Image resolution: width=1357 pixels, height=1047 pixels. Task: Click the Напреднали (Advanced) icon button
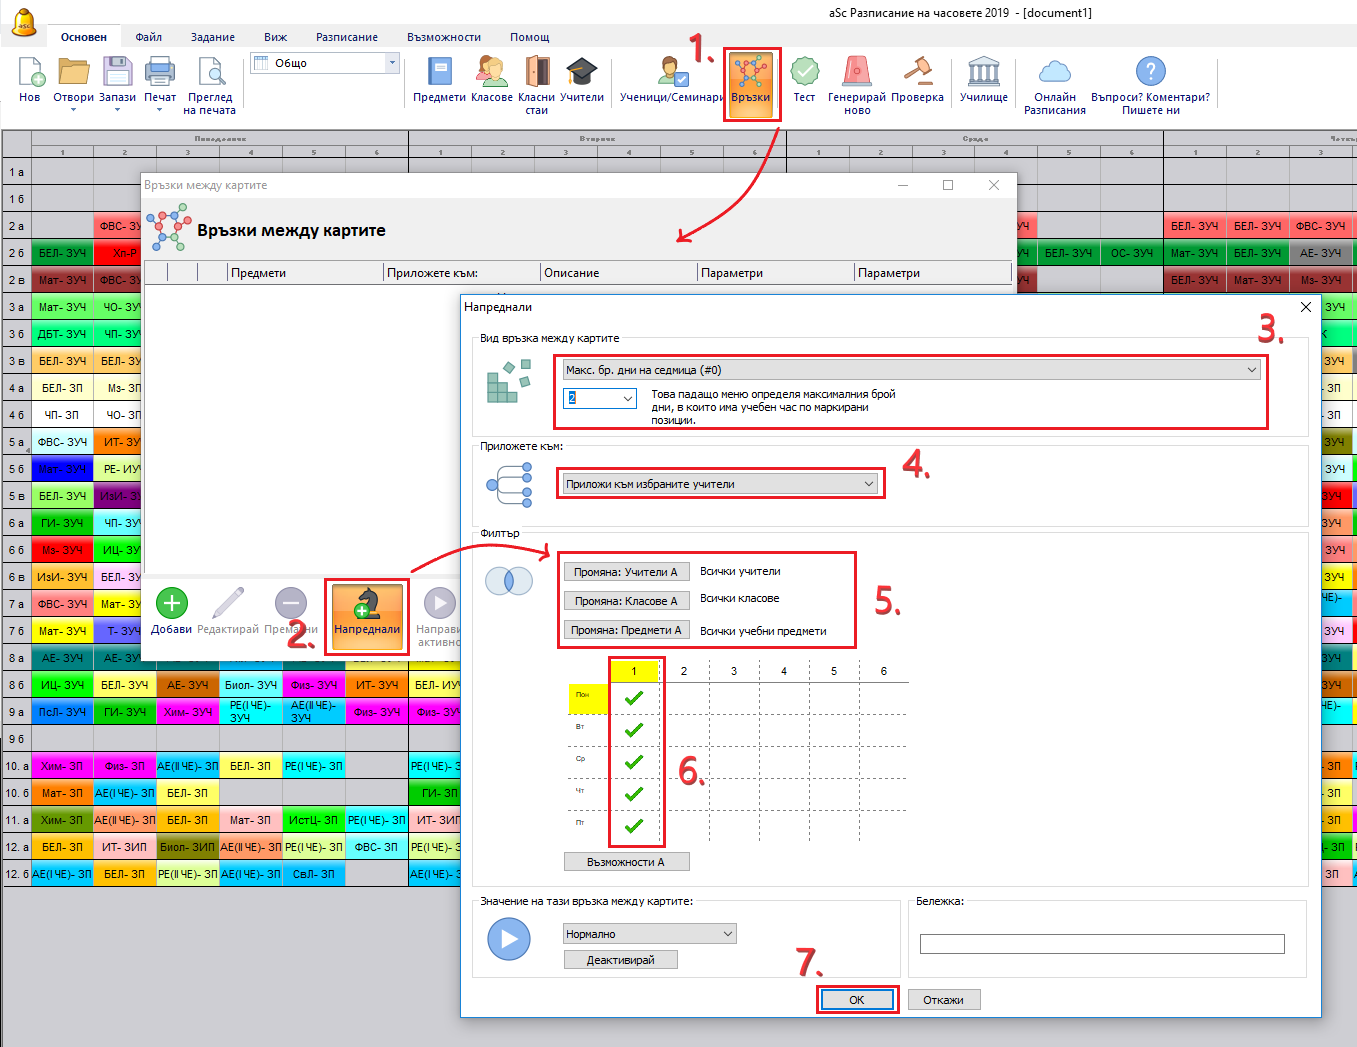pos(367,611)
